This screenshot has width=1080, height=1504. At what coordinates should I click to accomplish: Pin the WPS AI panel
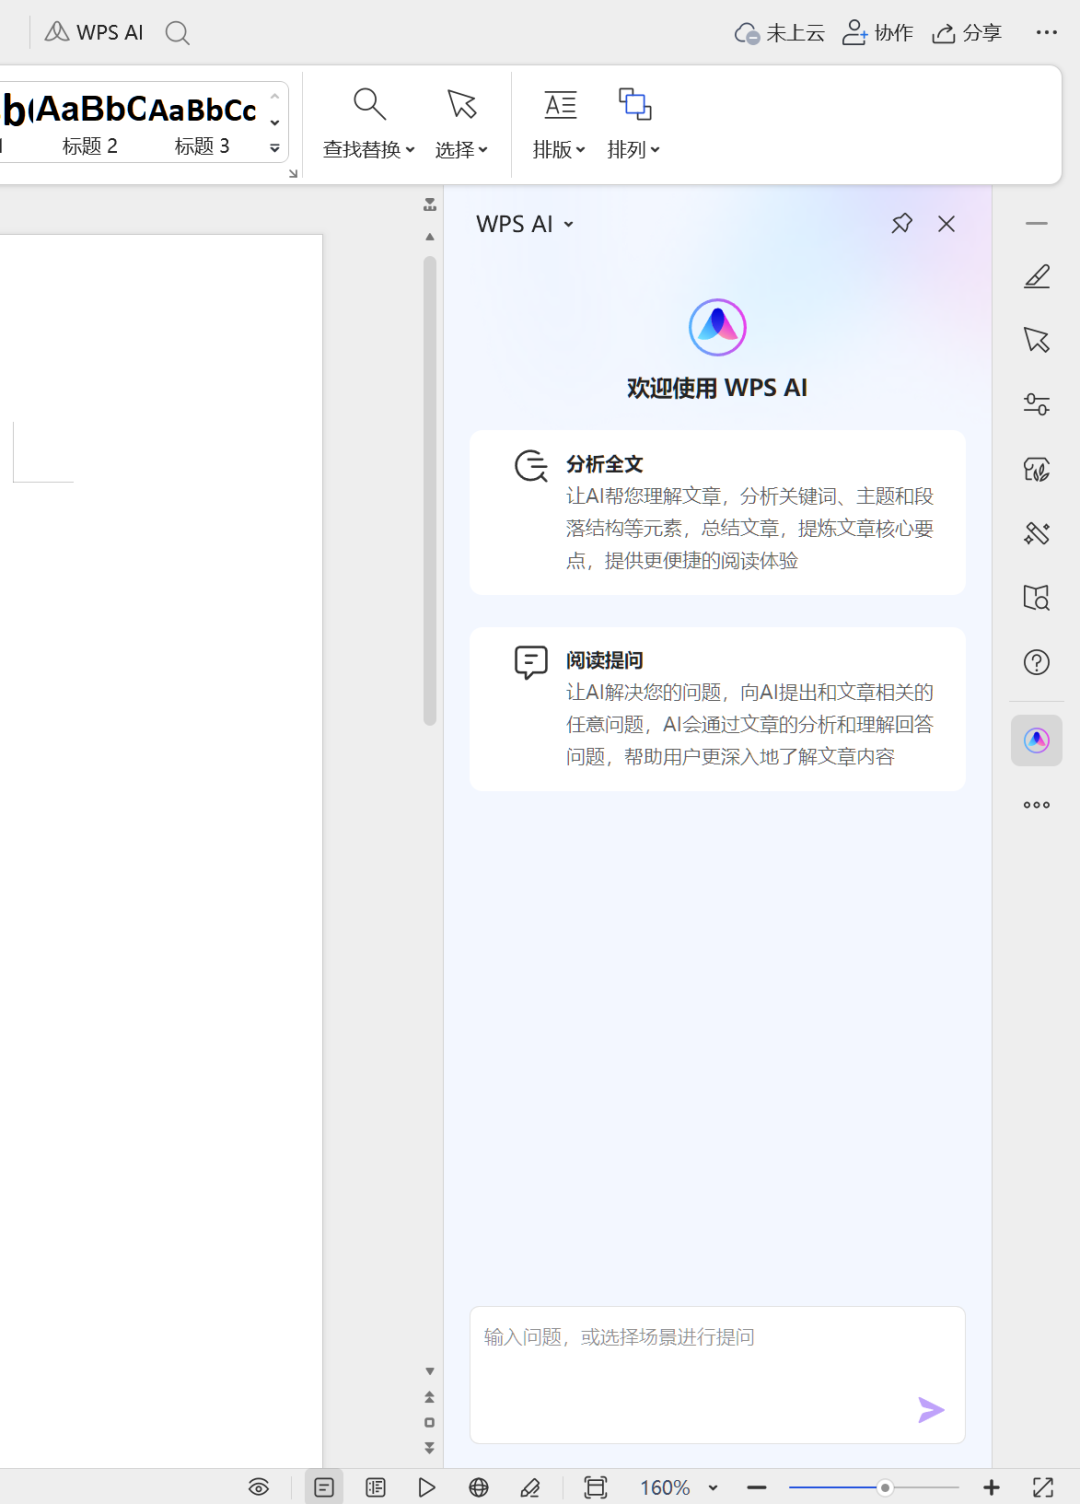(x=902, y=224)
